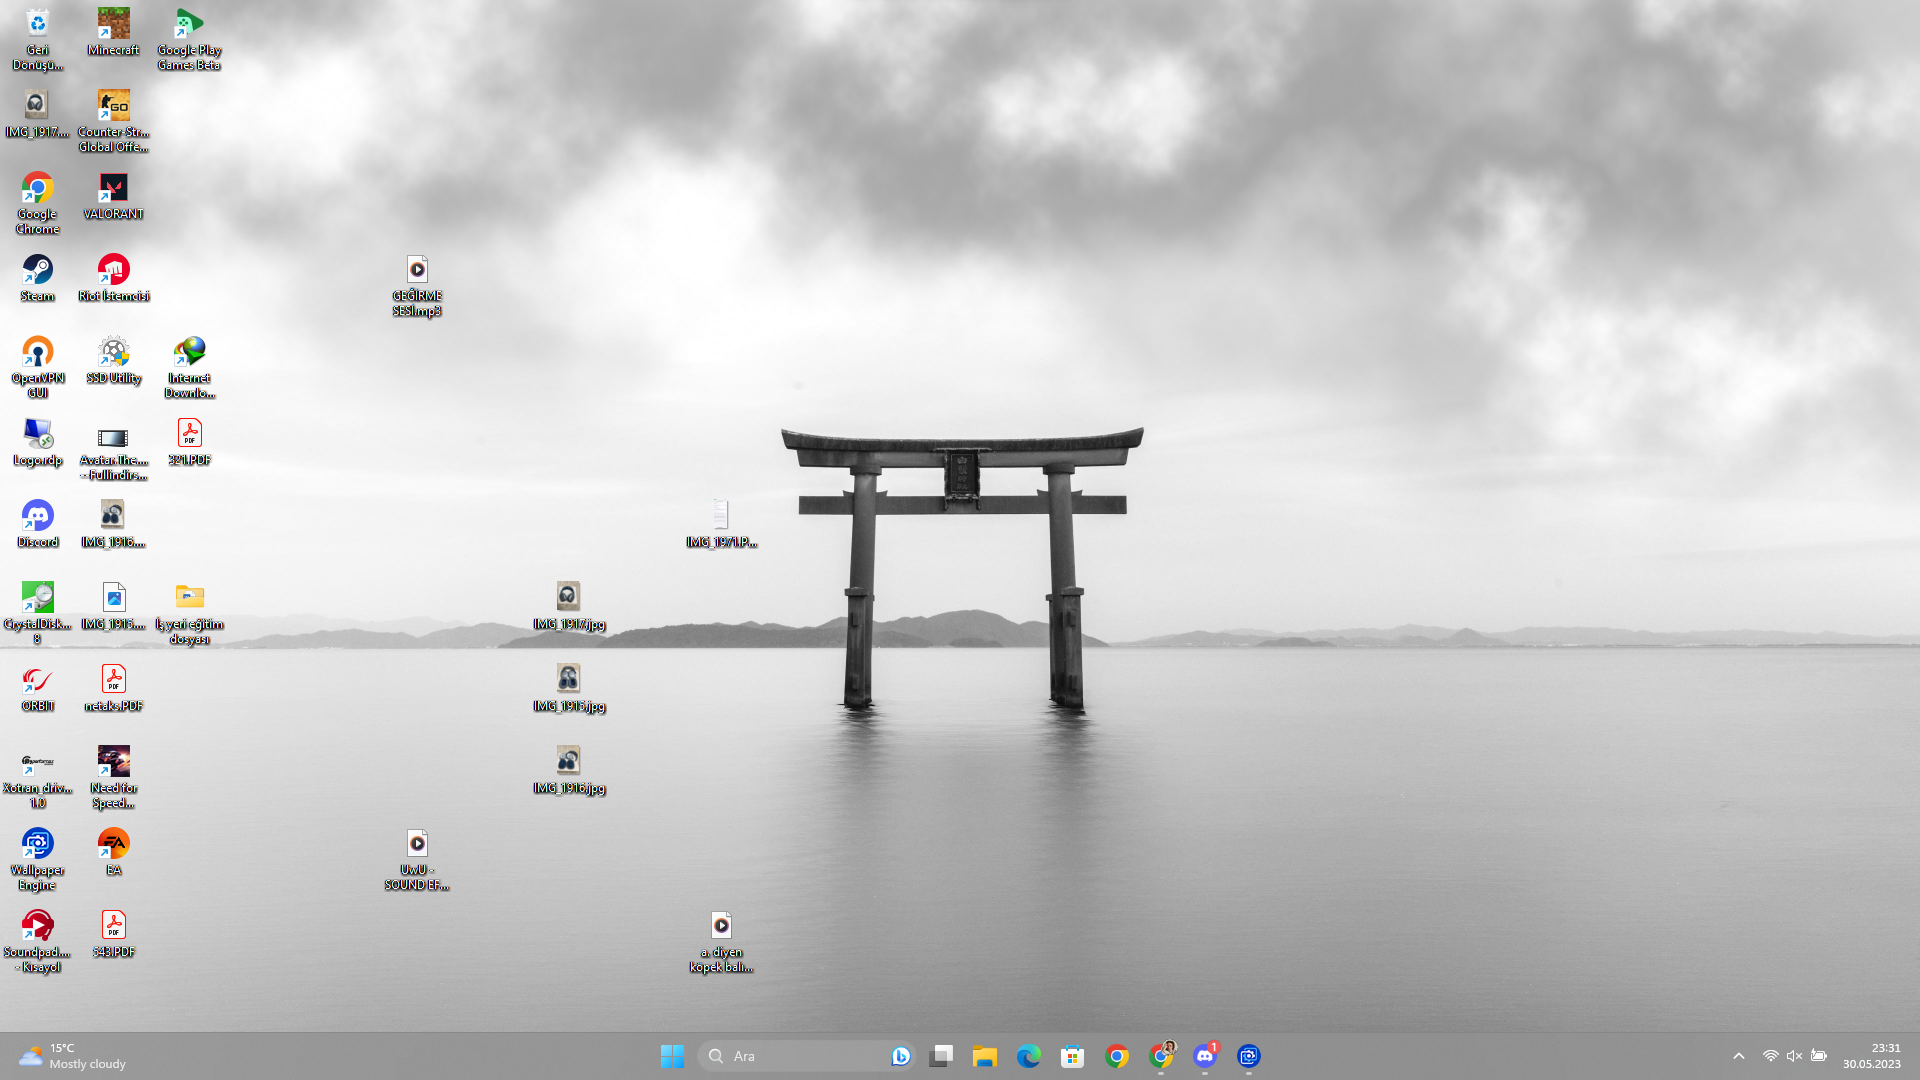Open the Wi-Fi network tray icon
This screenshot has height=1080, width=1920.
pyautogui.click(x=1770, y=1056)
